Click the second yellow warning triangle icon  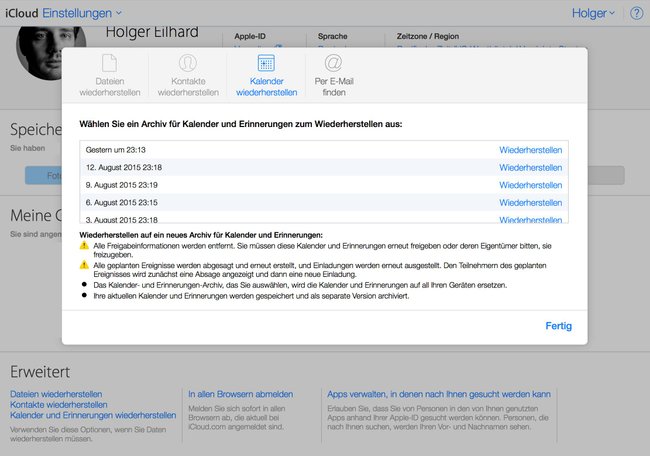pos(84,264)
